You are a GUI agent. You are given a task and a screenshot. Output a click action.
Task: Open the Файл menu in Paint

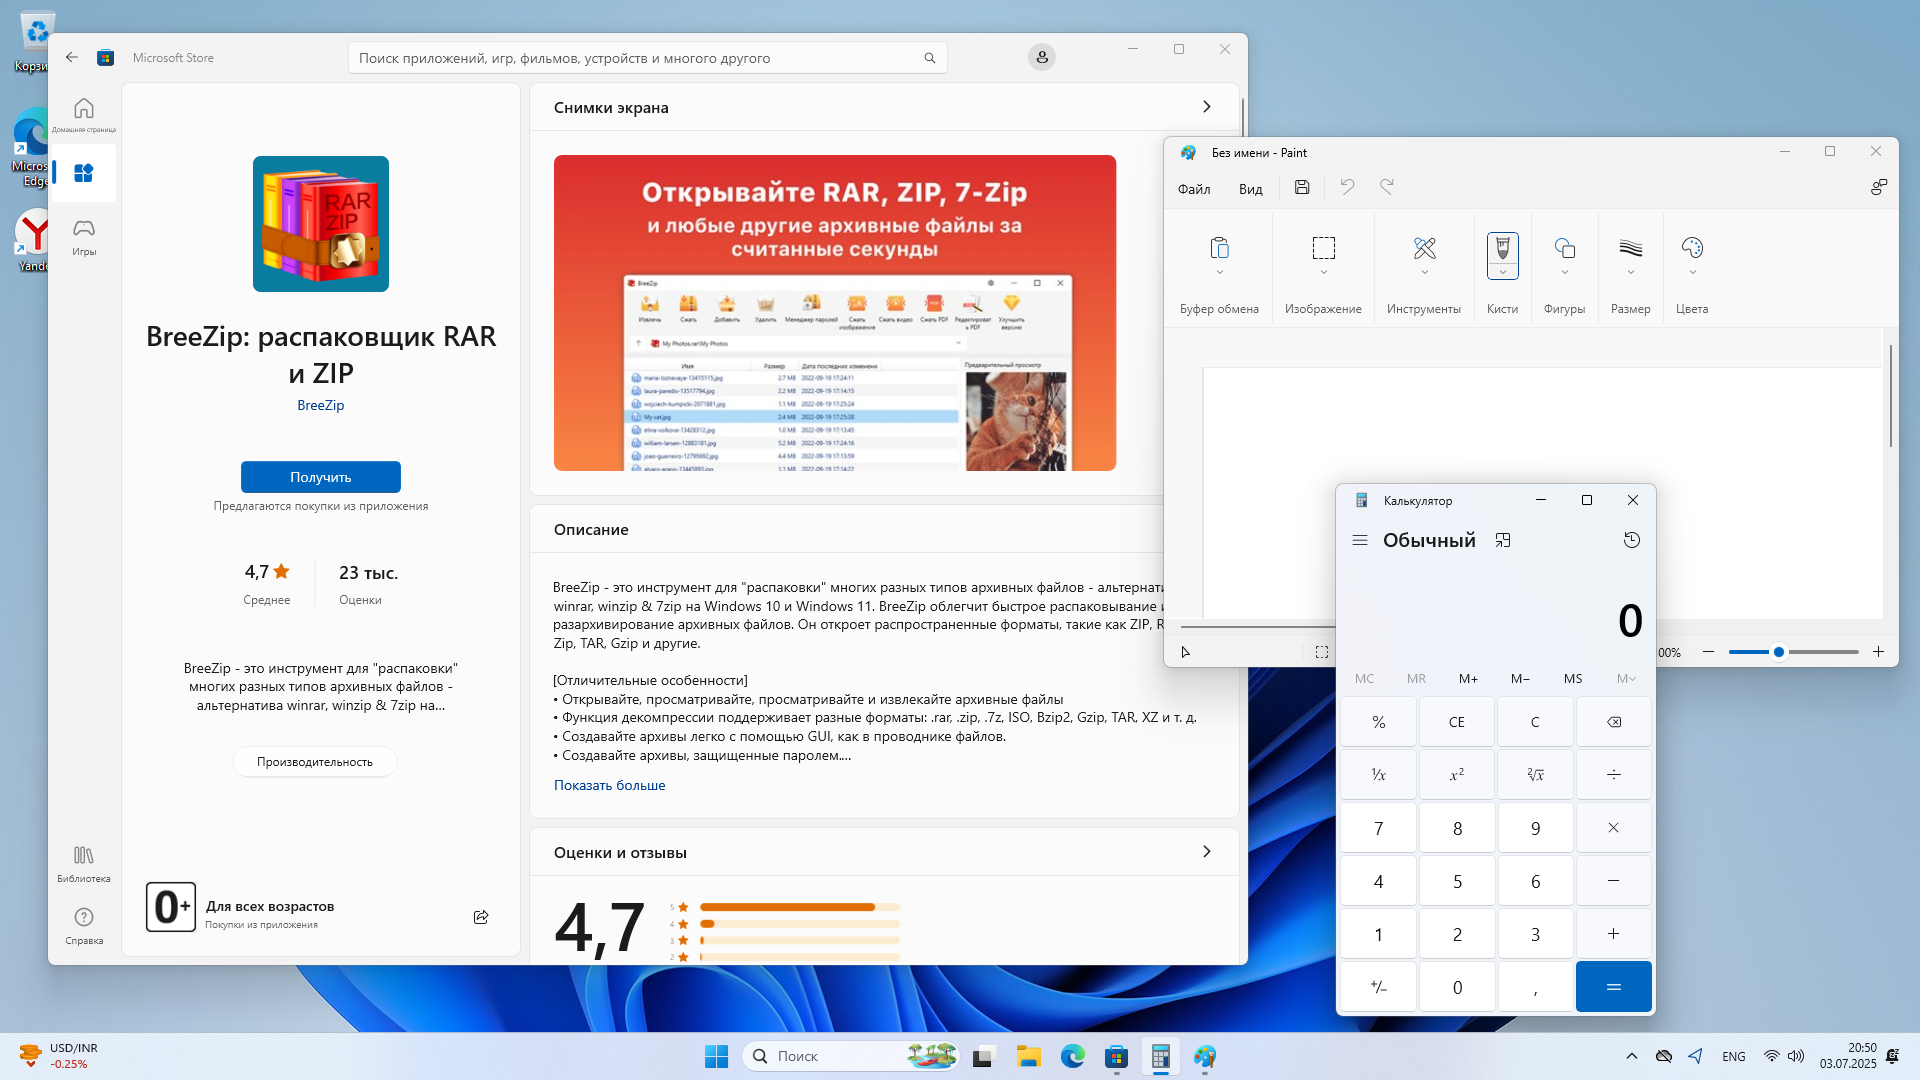point(1193,189)
